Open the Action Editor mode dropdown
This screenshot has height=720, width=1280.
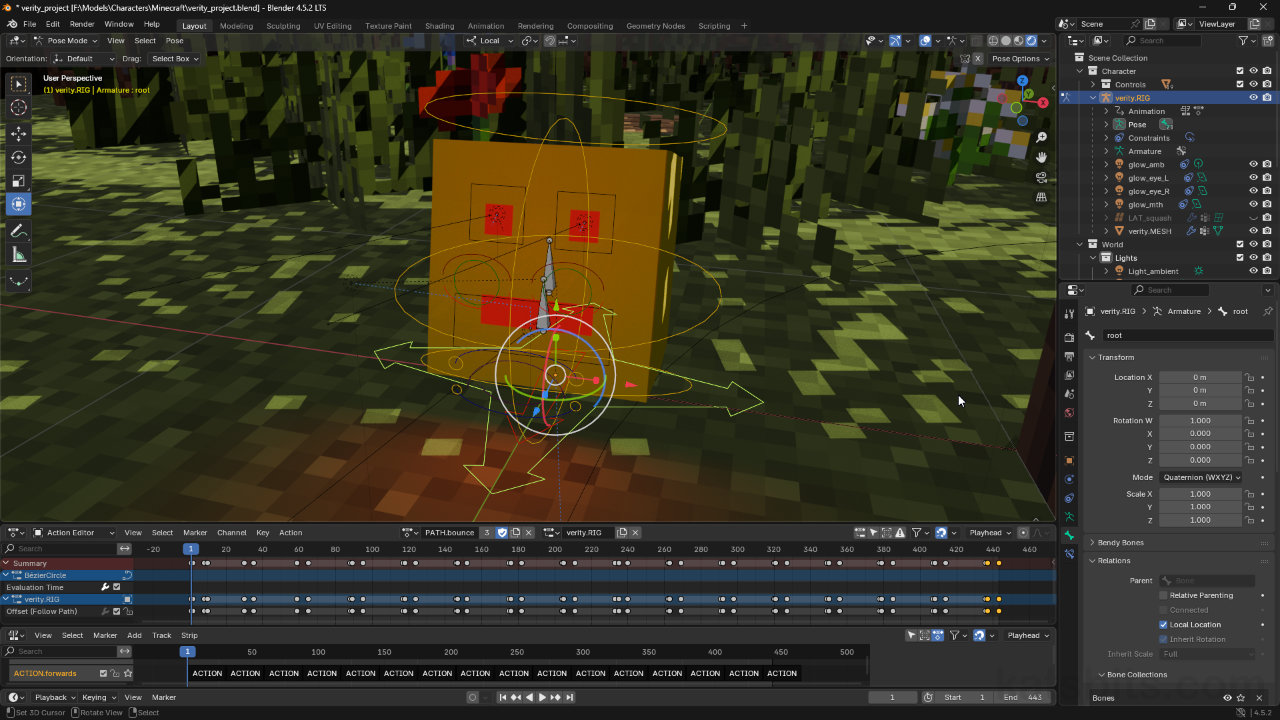(x=74, y=532)
